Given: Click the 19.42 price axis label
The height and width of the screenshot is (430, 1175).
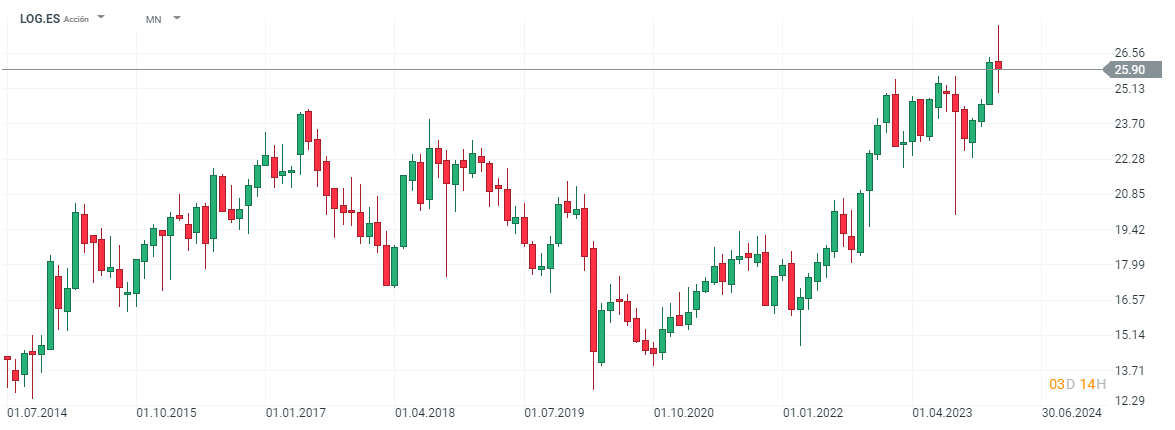Looking at the screenshot, I should coord(1130,229).
